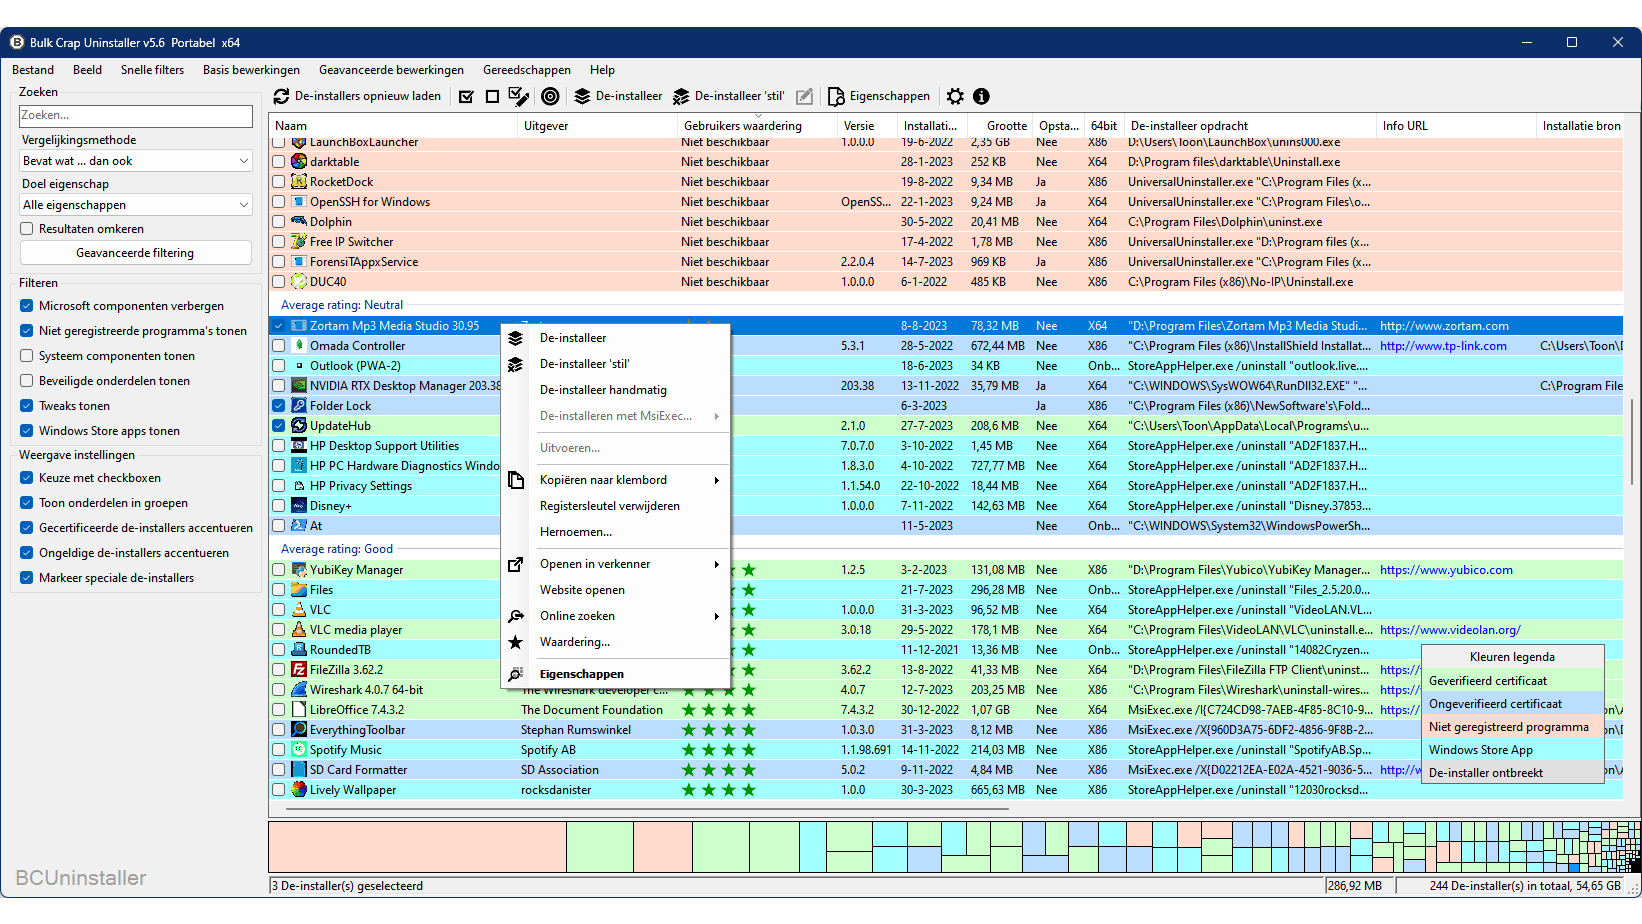This screenshot has height=924, width=1642.
Task: Click the invert selection checkbox-pencil toolbar icon
Action: click(519, 97)
